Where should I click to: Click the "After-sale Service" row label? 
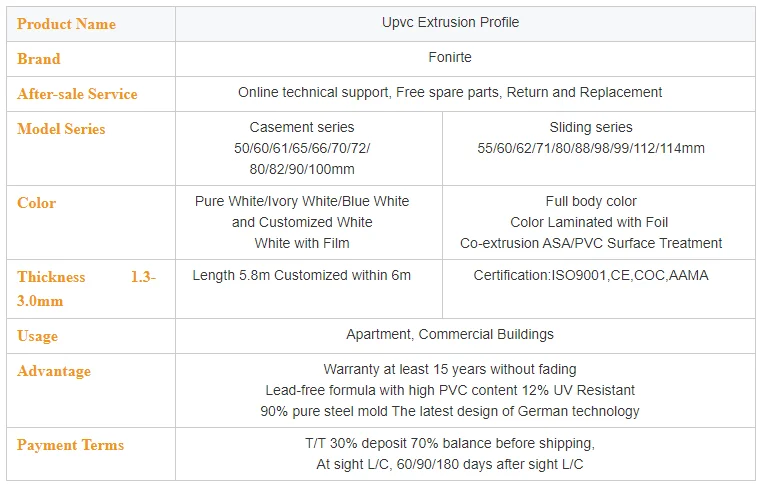click(x=77, y=94)
